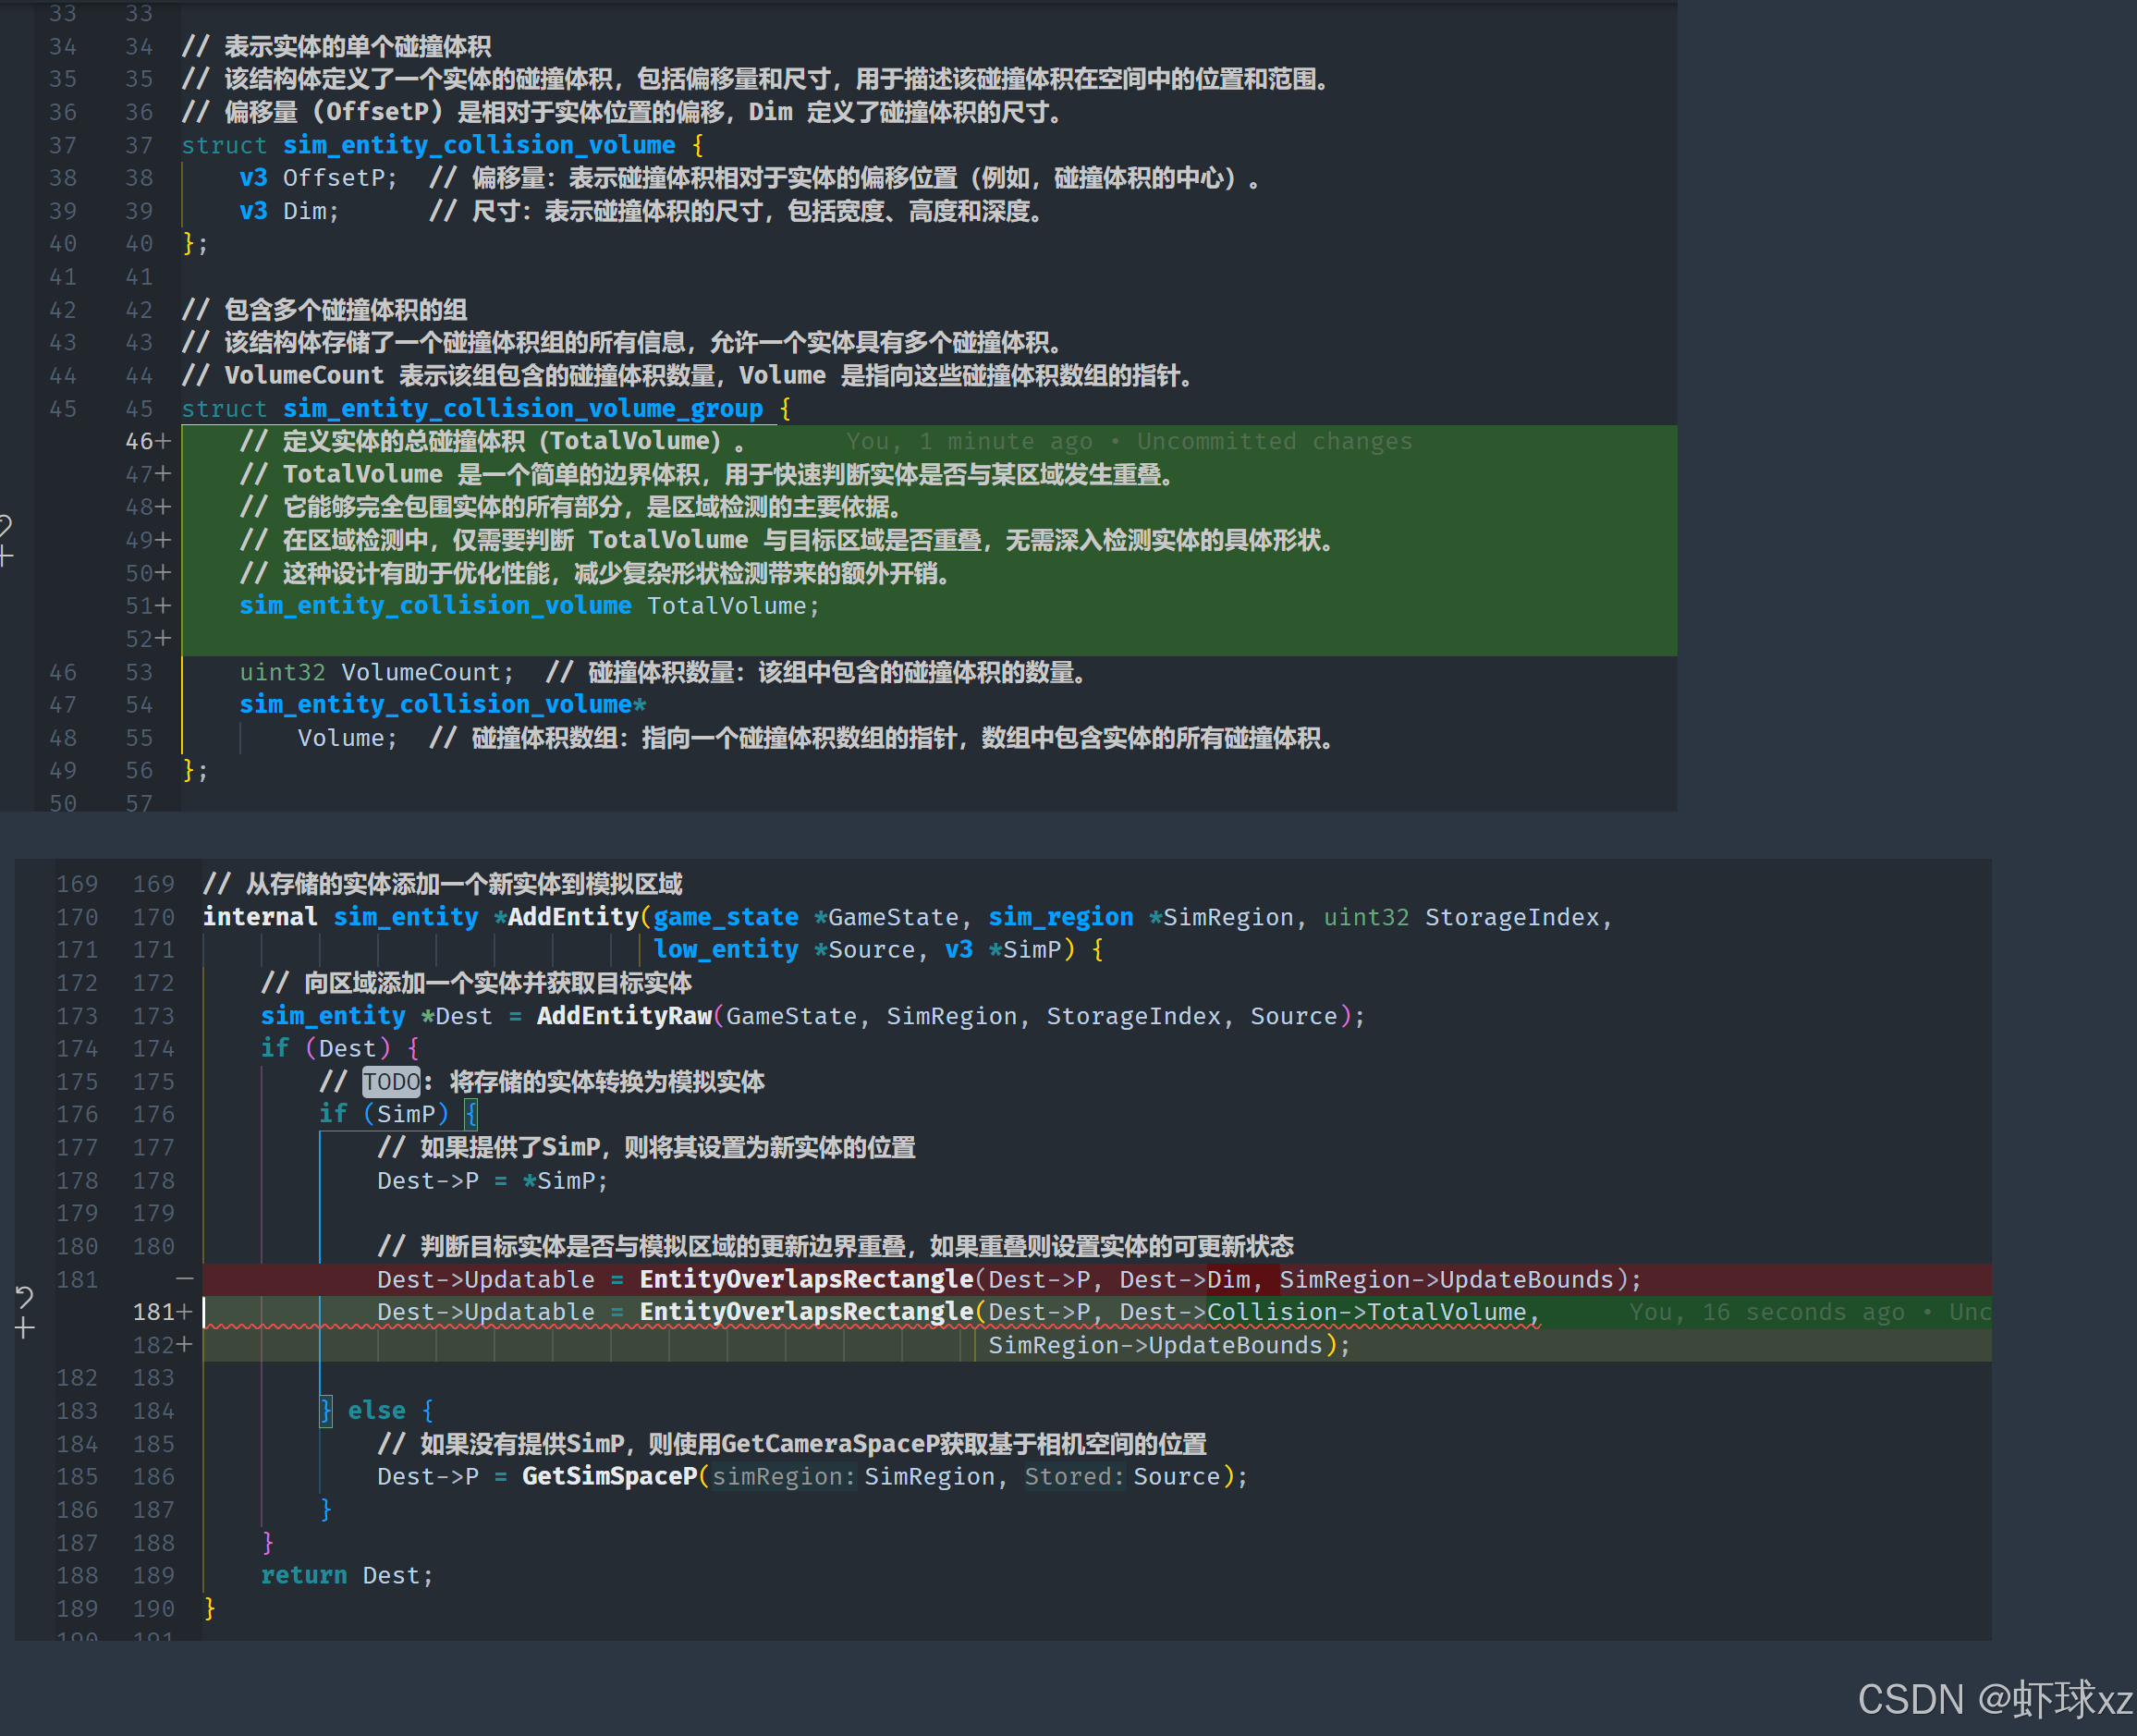
Task: Click Dest->P = *SimP; on line 178
Action: pyautogui.click(x=492, y=1181)
